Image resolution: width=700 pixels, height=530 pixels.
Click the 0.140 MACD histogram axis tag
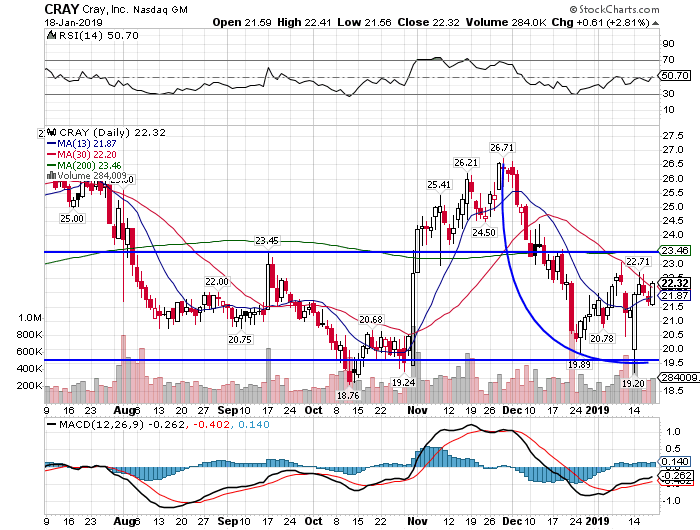(675, 462)
